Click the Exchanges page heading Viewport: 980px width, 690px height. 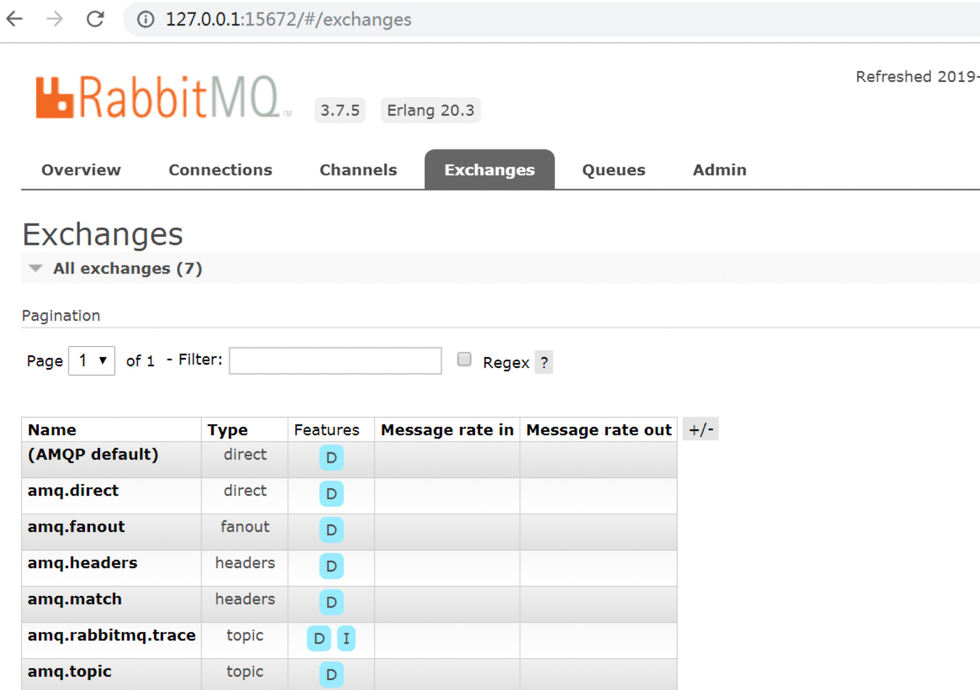coord(103,235)
